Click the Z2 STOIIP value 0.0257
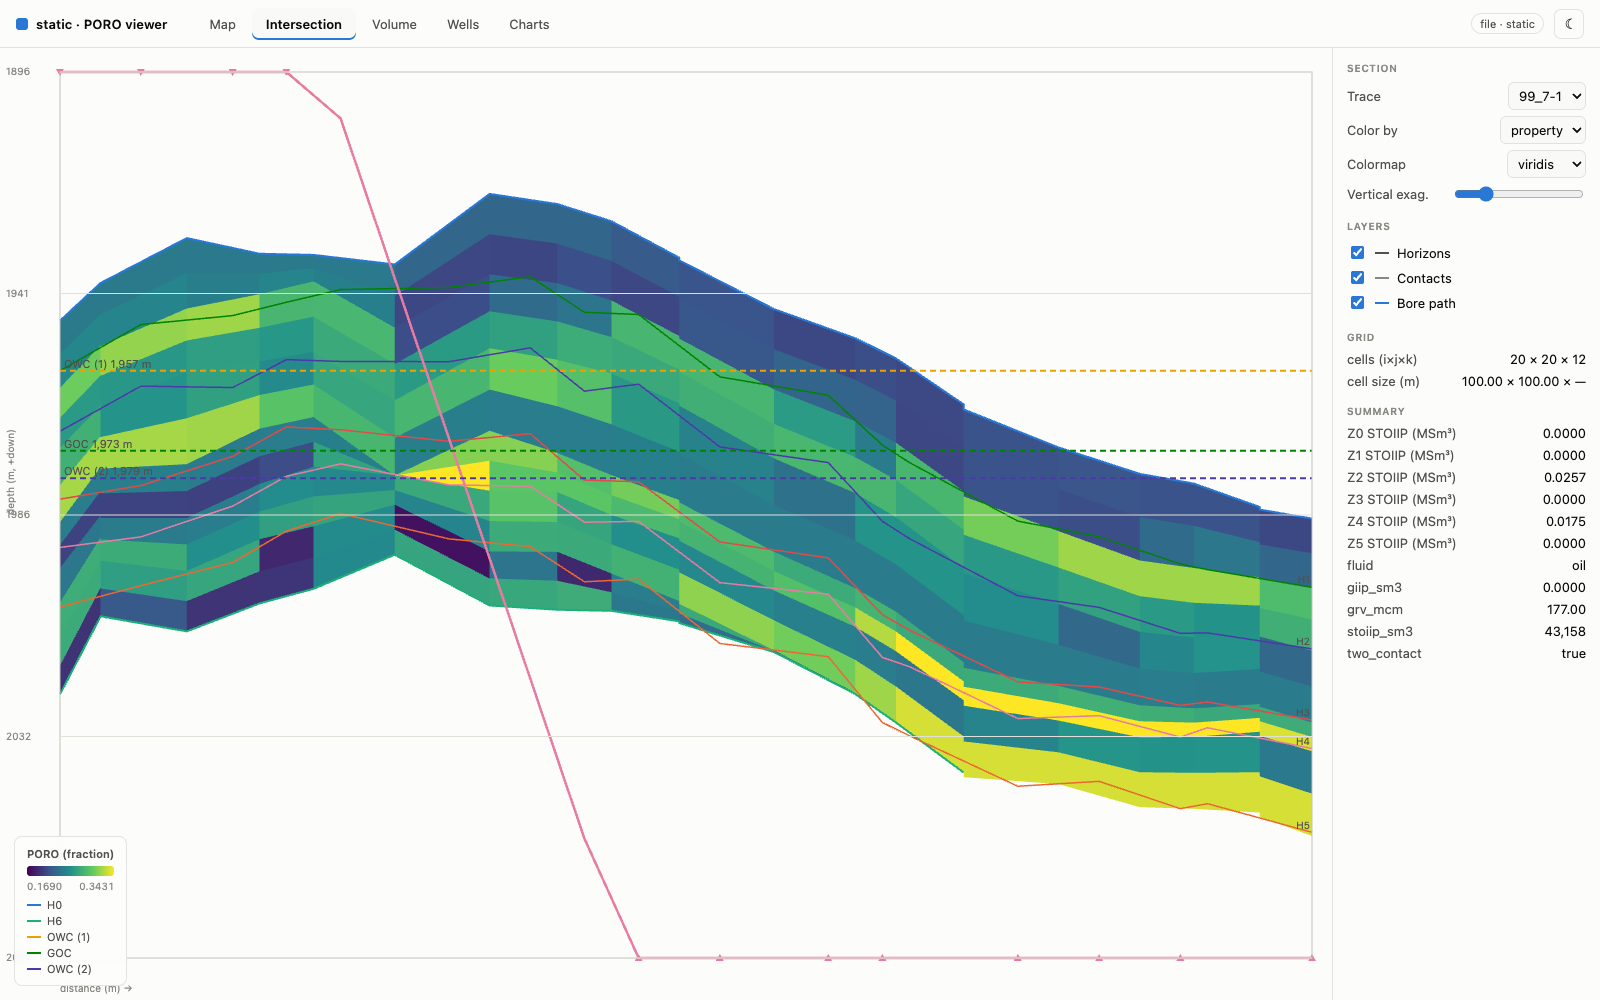 [x=1564, y=477]
